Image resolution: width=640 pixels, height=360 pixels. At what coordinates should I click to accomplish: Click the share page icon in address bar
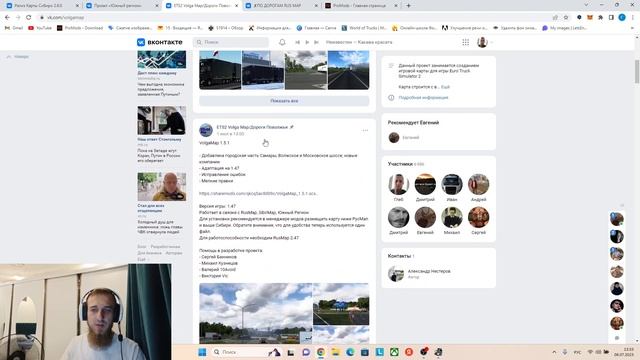pyautogui.click(x=555, y=18)
